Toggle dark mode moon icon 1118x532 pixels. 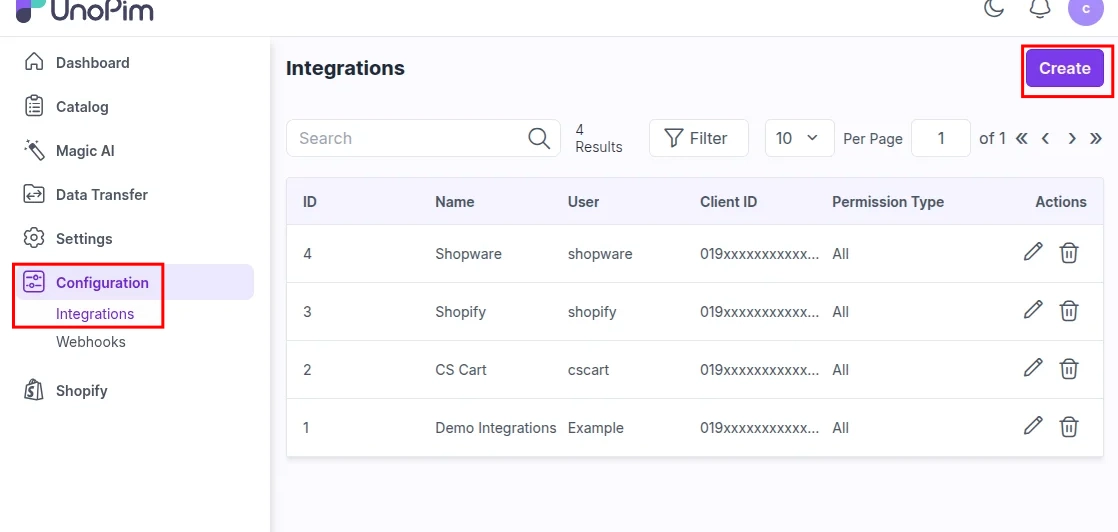(x=994, y=9)
